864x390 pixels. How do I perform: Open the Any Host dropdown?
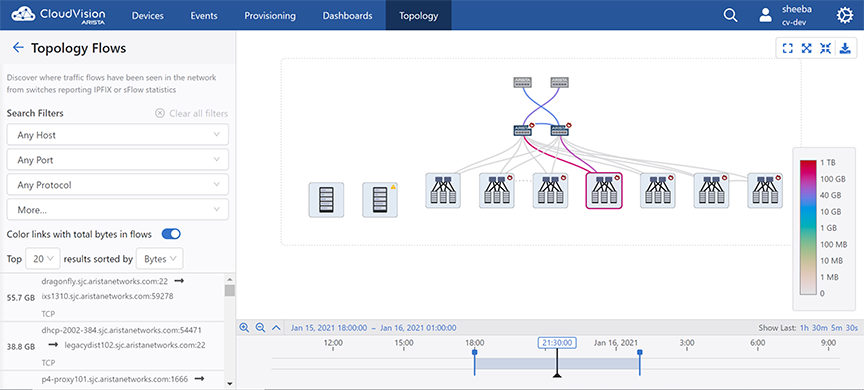click(118, 135)
